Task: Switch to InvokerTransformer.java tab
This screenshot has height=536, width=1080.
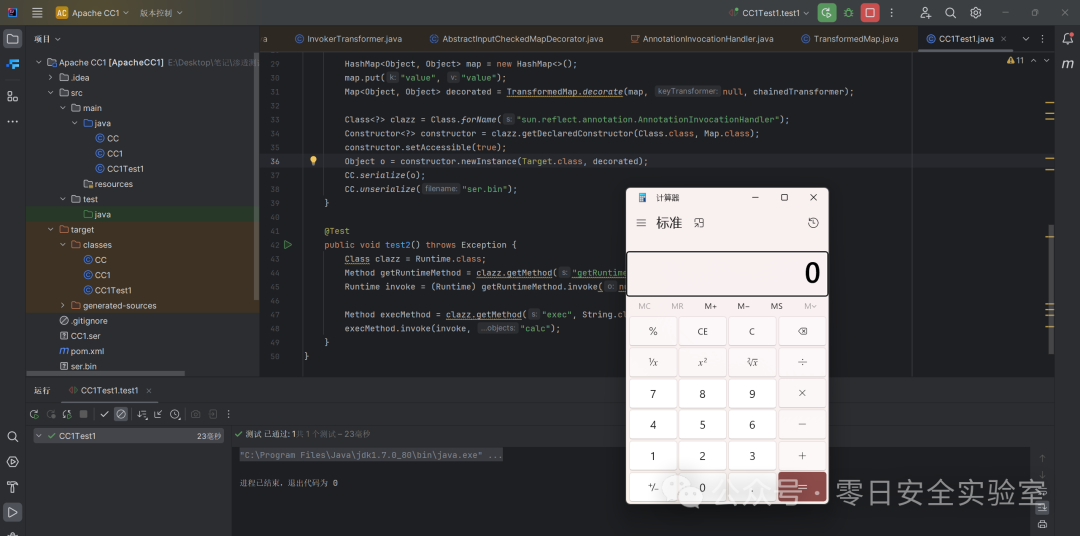Action: [x=348, y=39]
